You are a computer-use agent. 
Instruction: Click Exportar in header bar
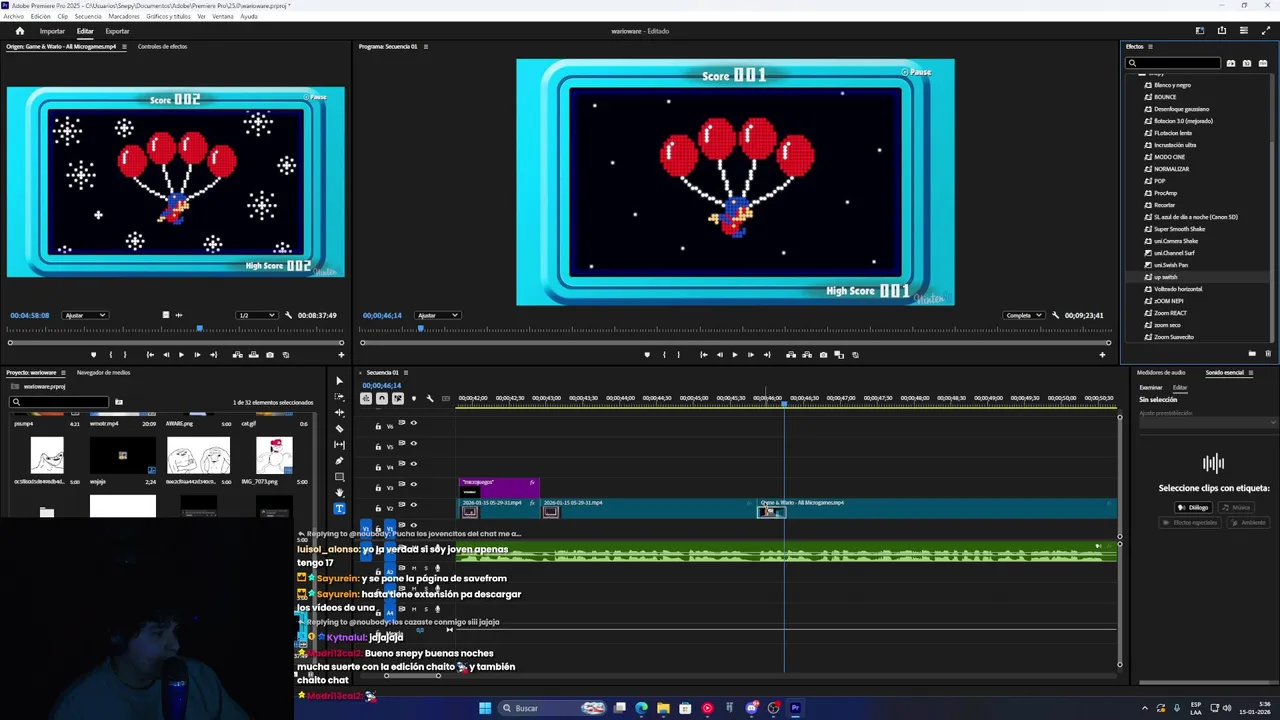pyautogui.click(x=117, y=31)
